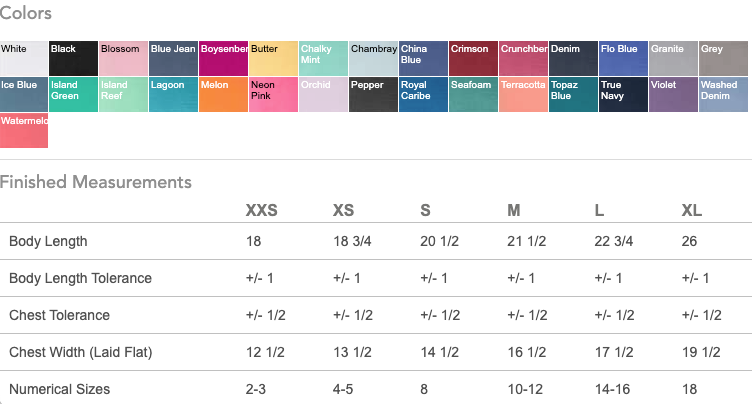Select the Blue Jean color
This screenshot has width=752, height=404.
click(x=174, y=58)
